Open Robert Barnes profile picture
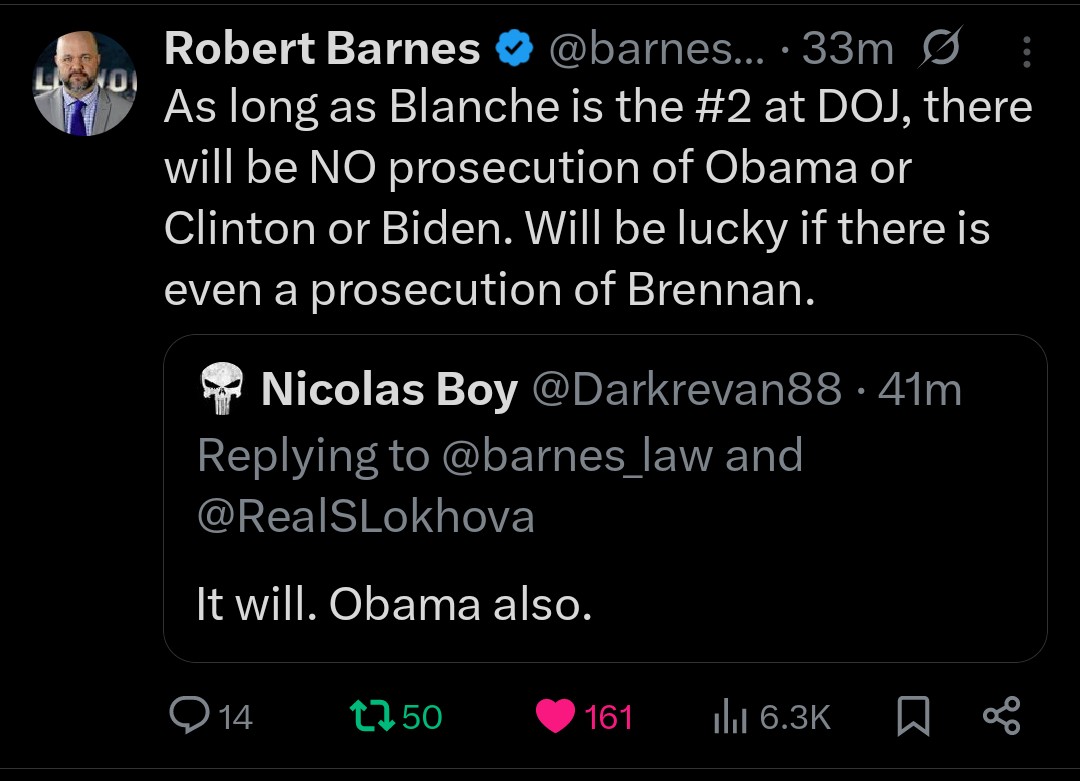The image size is (1080, 781). click(84, 84)
